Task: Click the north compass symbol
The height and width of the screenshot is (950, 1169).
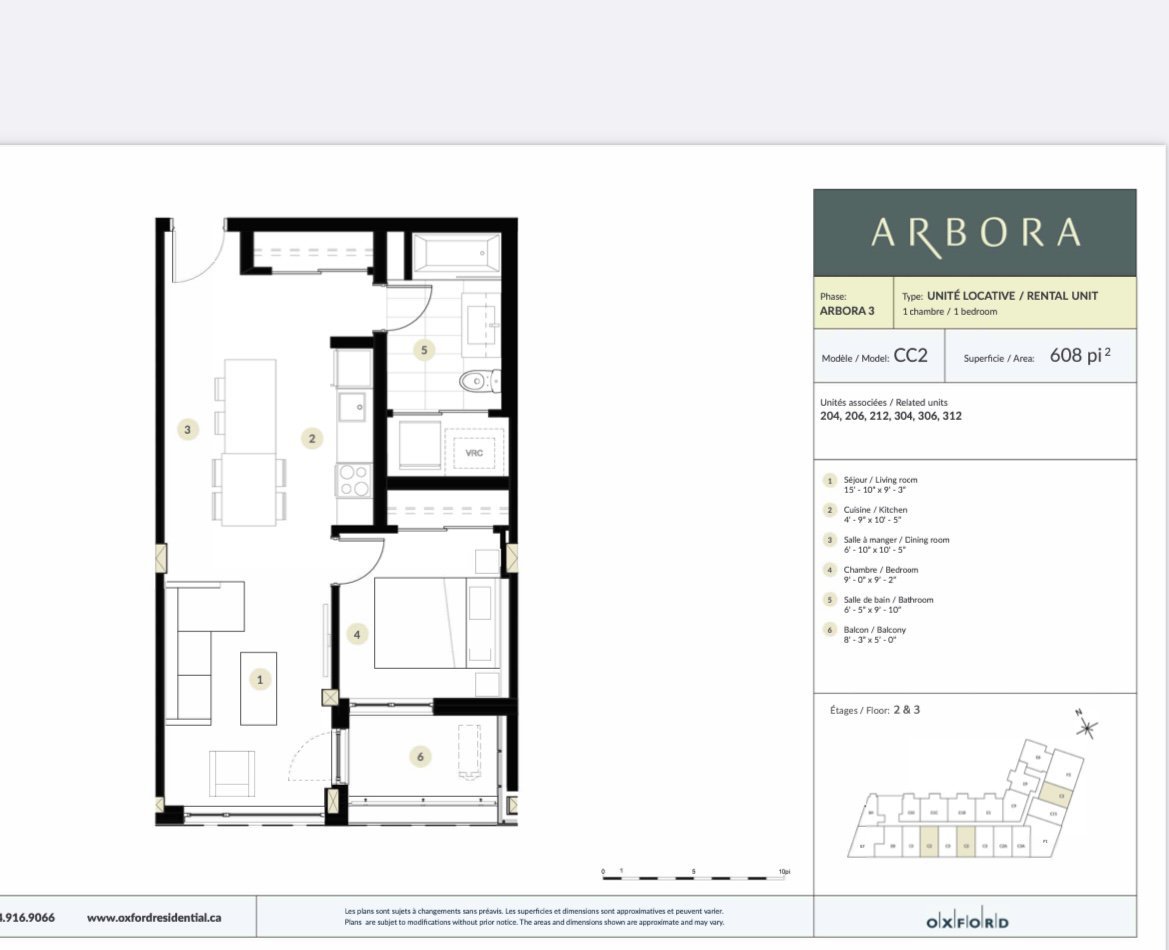Action: 1086,728
